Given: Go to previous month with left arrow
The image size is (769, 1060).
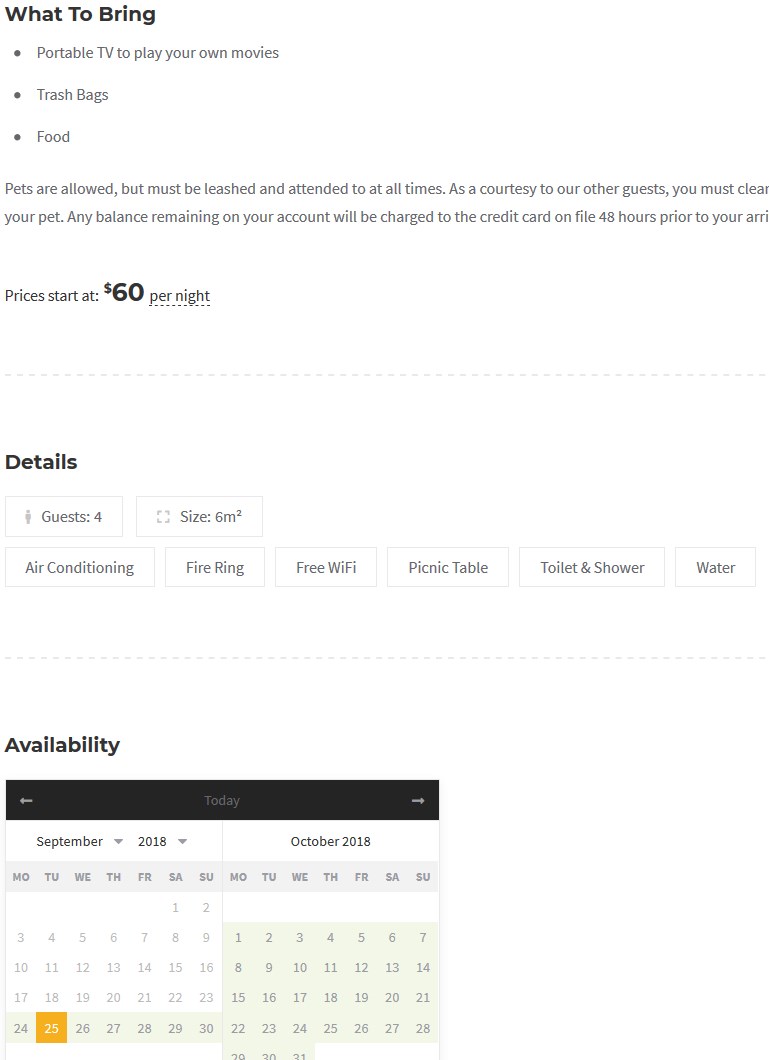Looking at the screenshot, I should tap(26, 800).
